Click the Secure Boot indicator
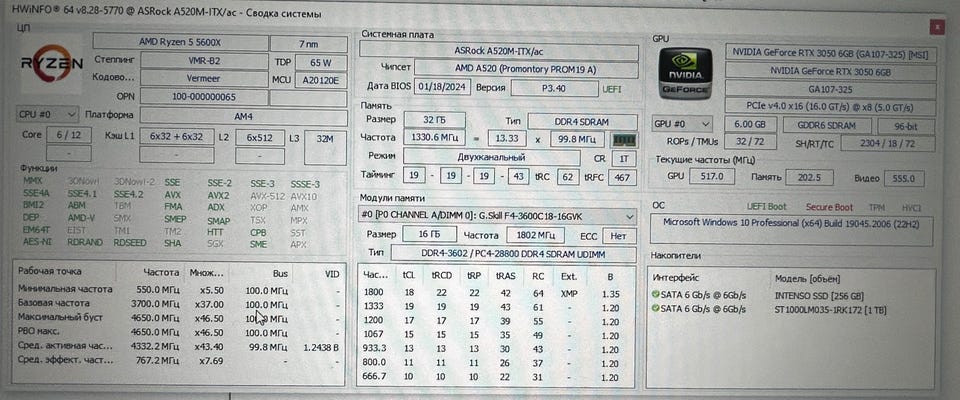Screen dimensions: 960x400 click(x=829, y=207)
